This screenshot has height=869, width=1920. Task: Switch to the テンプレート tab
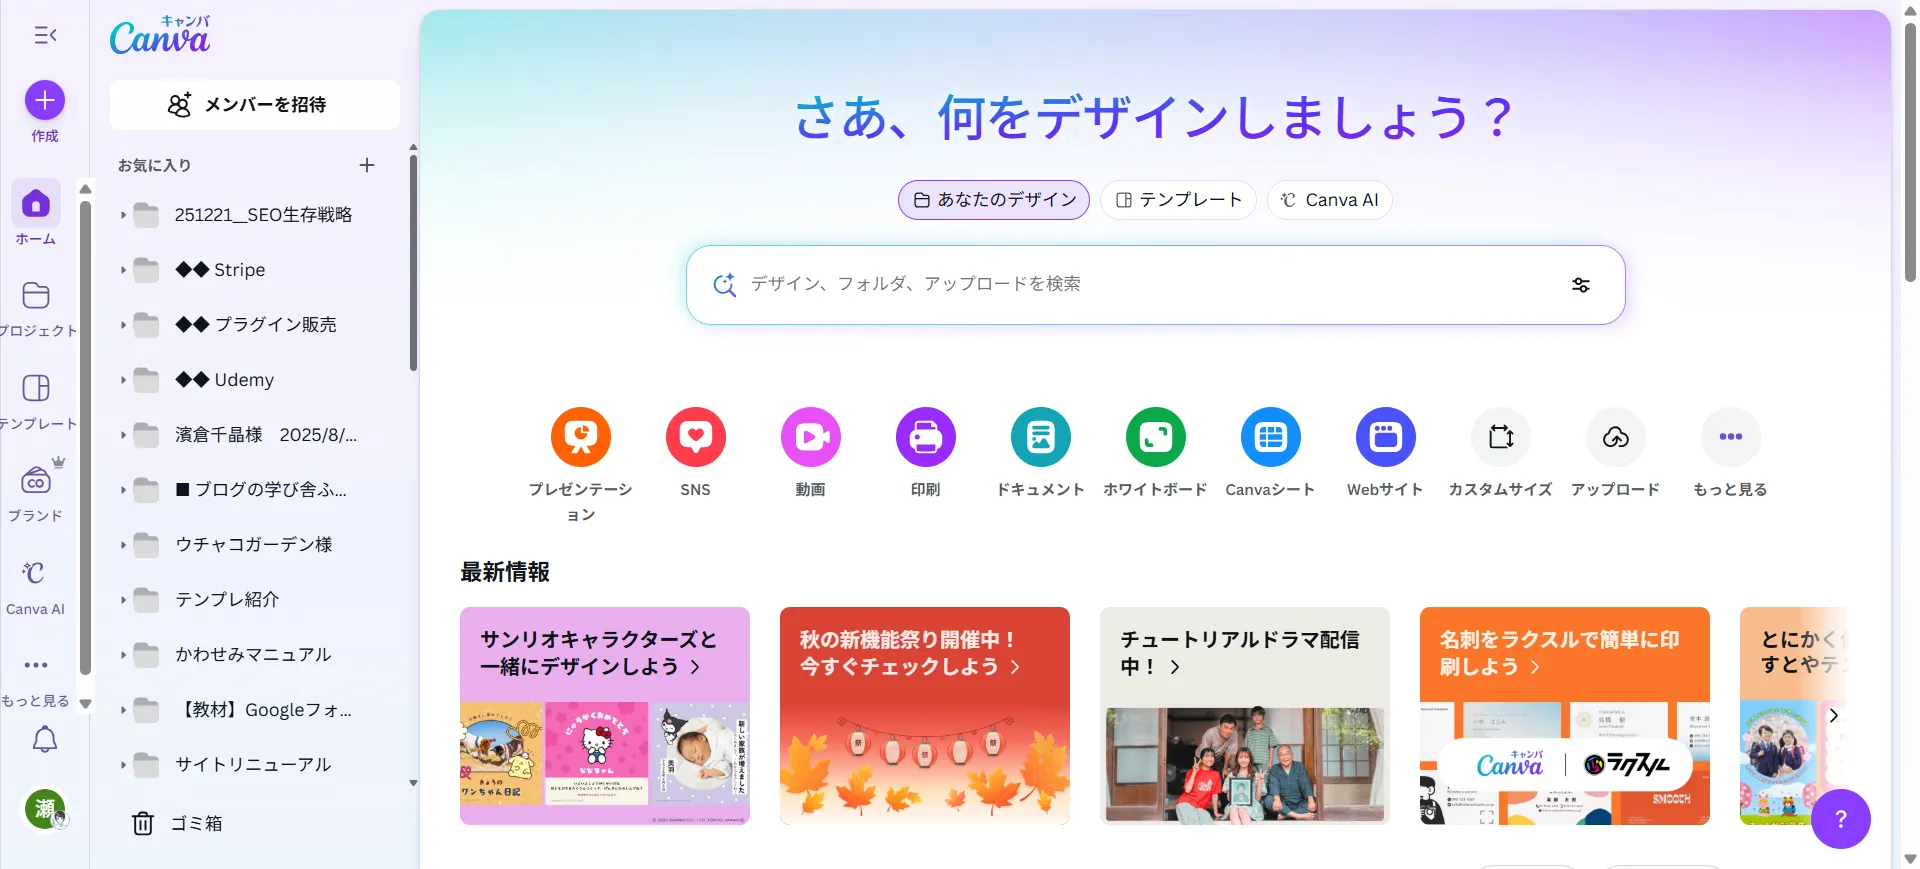click(x=1178, y=200)
